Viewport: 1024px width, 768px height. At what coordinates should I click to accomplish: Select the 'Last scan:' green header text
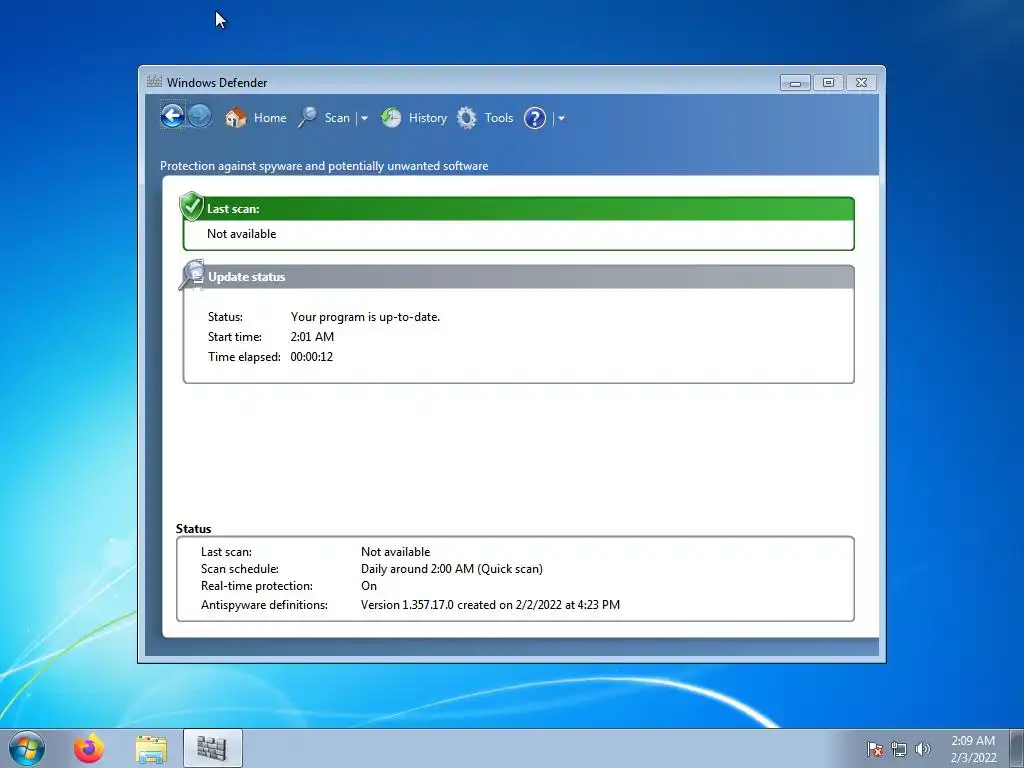tap(233, 209)
